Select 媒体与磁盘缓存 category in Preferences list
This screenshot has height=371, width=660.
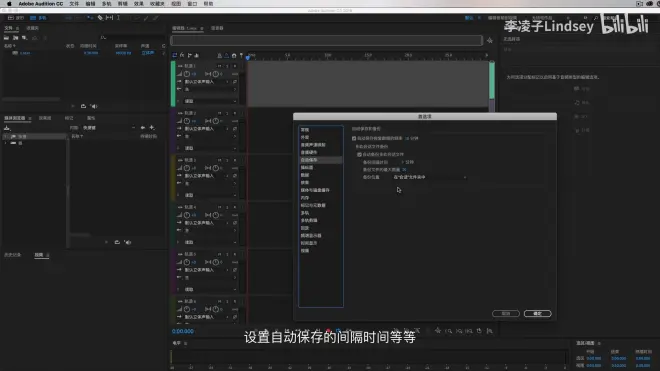[320, 190]
